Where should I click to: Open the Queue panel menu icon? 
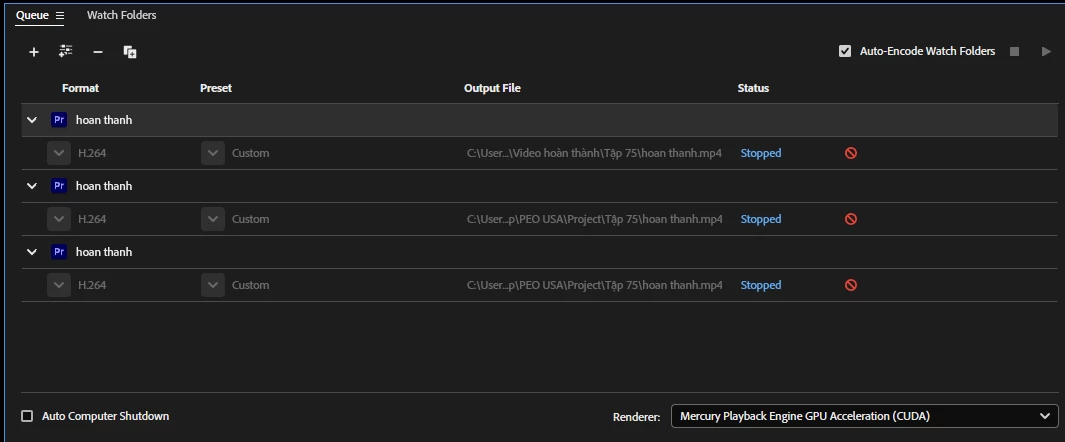tap(60, 15)
